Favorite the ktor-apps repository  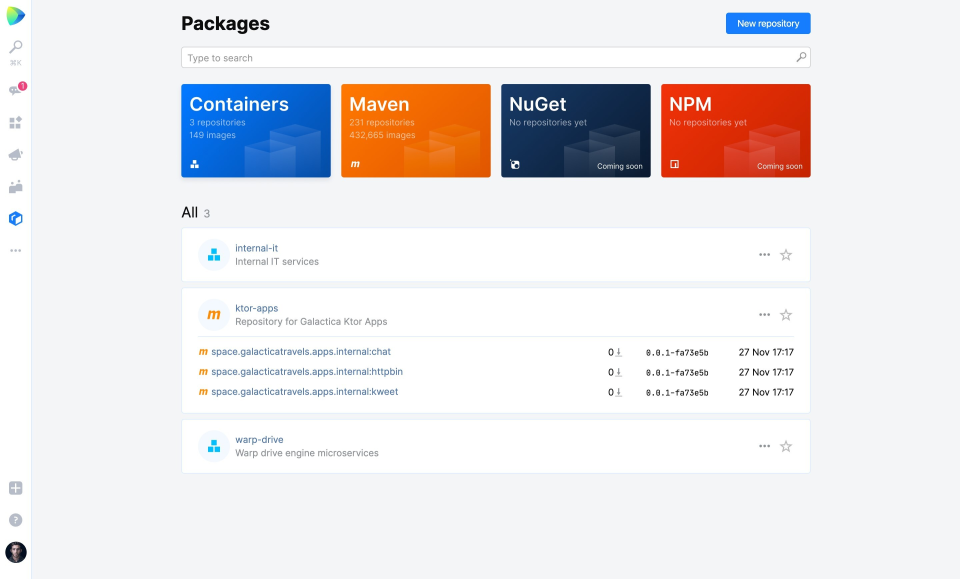pyautogui.click(x=786, y=315)
